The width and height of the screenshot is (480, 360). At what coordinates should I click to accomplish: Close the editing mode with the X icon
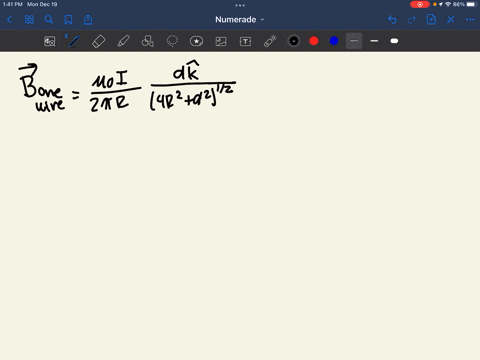(451, 20)
